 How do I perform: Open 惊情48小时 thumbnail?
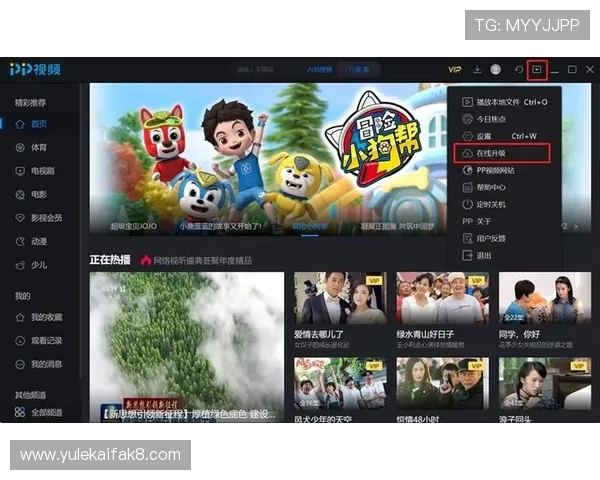(x=443, y=384)
